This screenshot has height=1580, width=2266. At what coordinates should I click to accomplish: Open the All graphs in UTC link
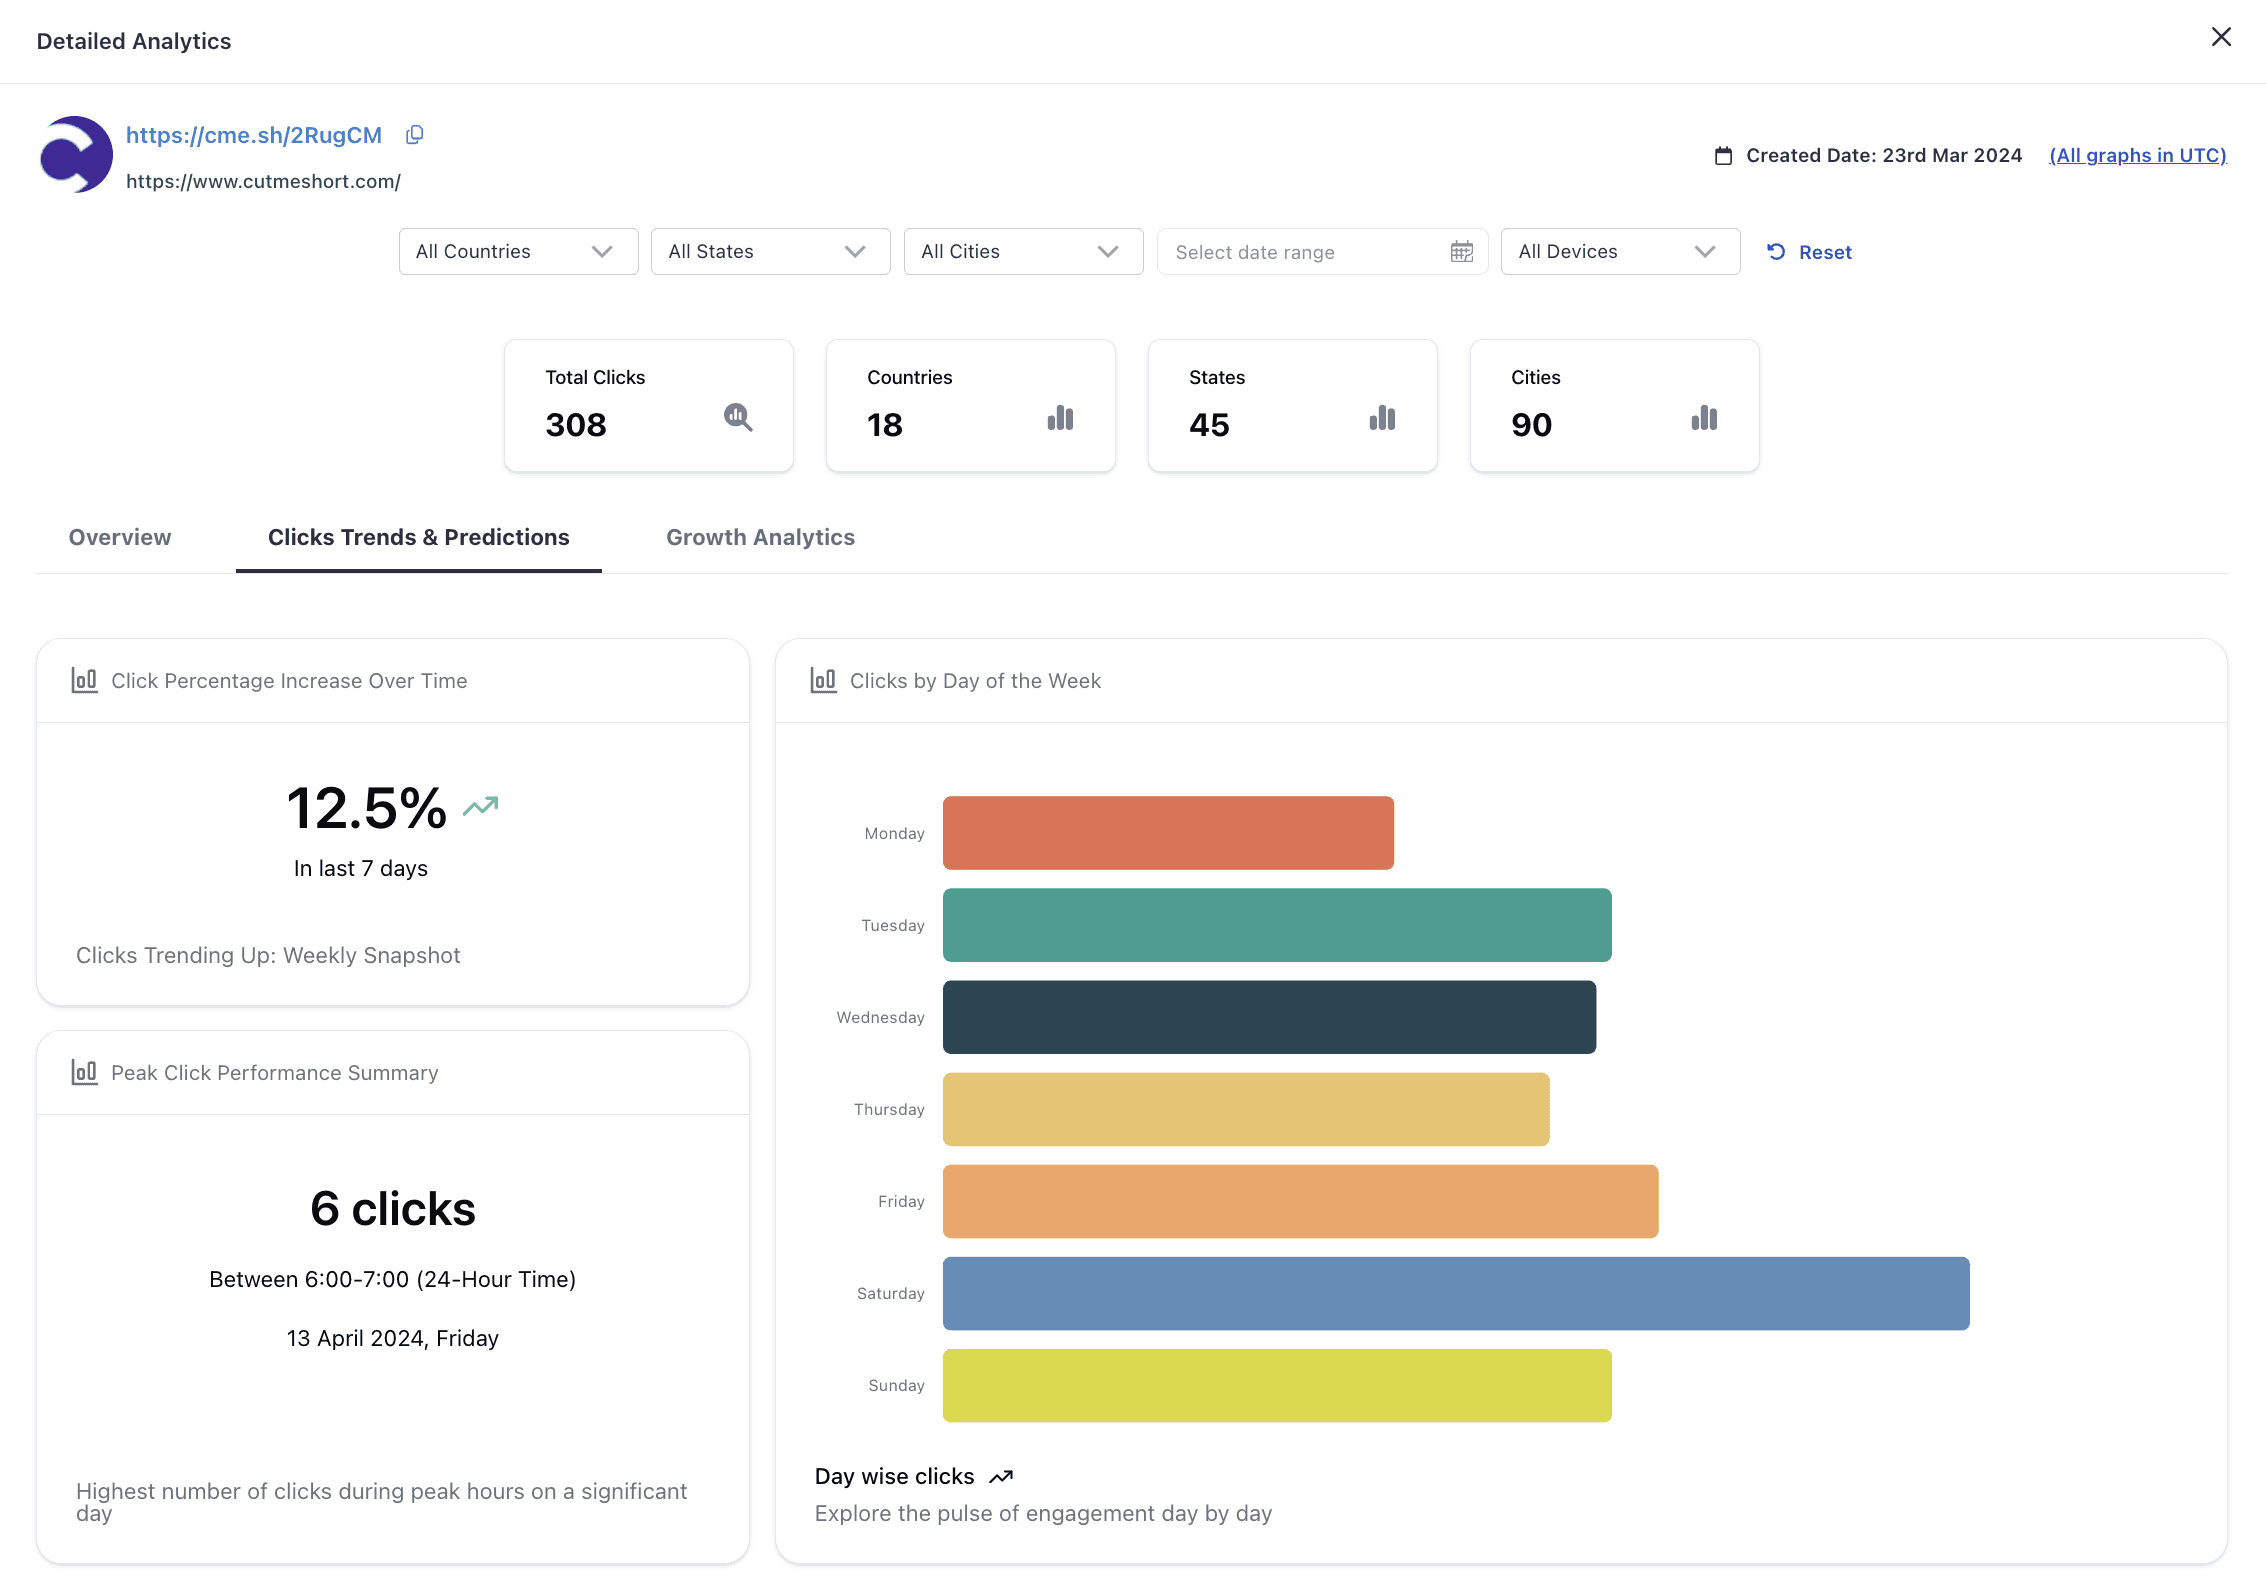click(x=2137, y=155)
